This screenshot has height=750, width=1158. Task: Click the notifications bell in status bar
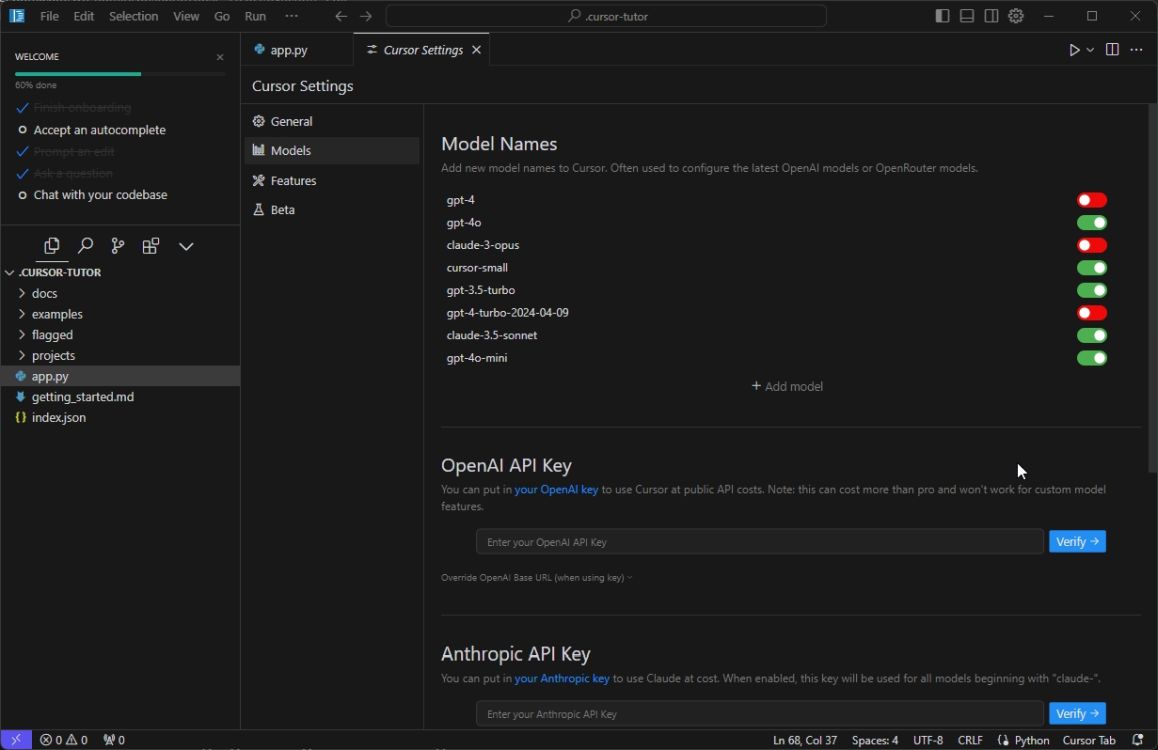tap(1137, 740)
